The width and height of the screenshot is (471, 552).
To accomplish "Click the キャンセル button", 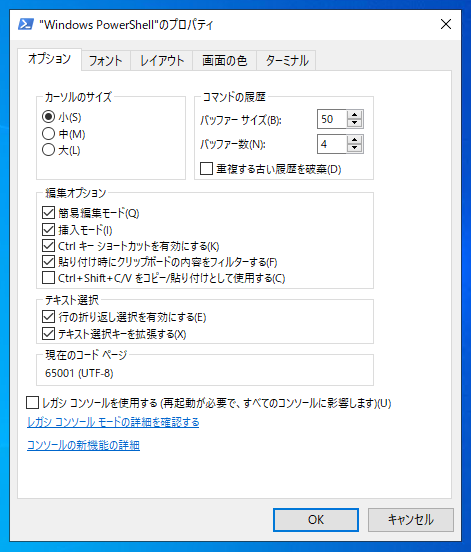I will click(411, 520).
